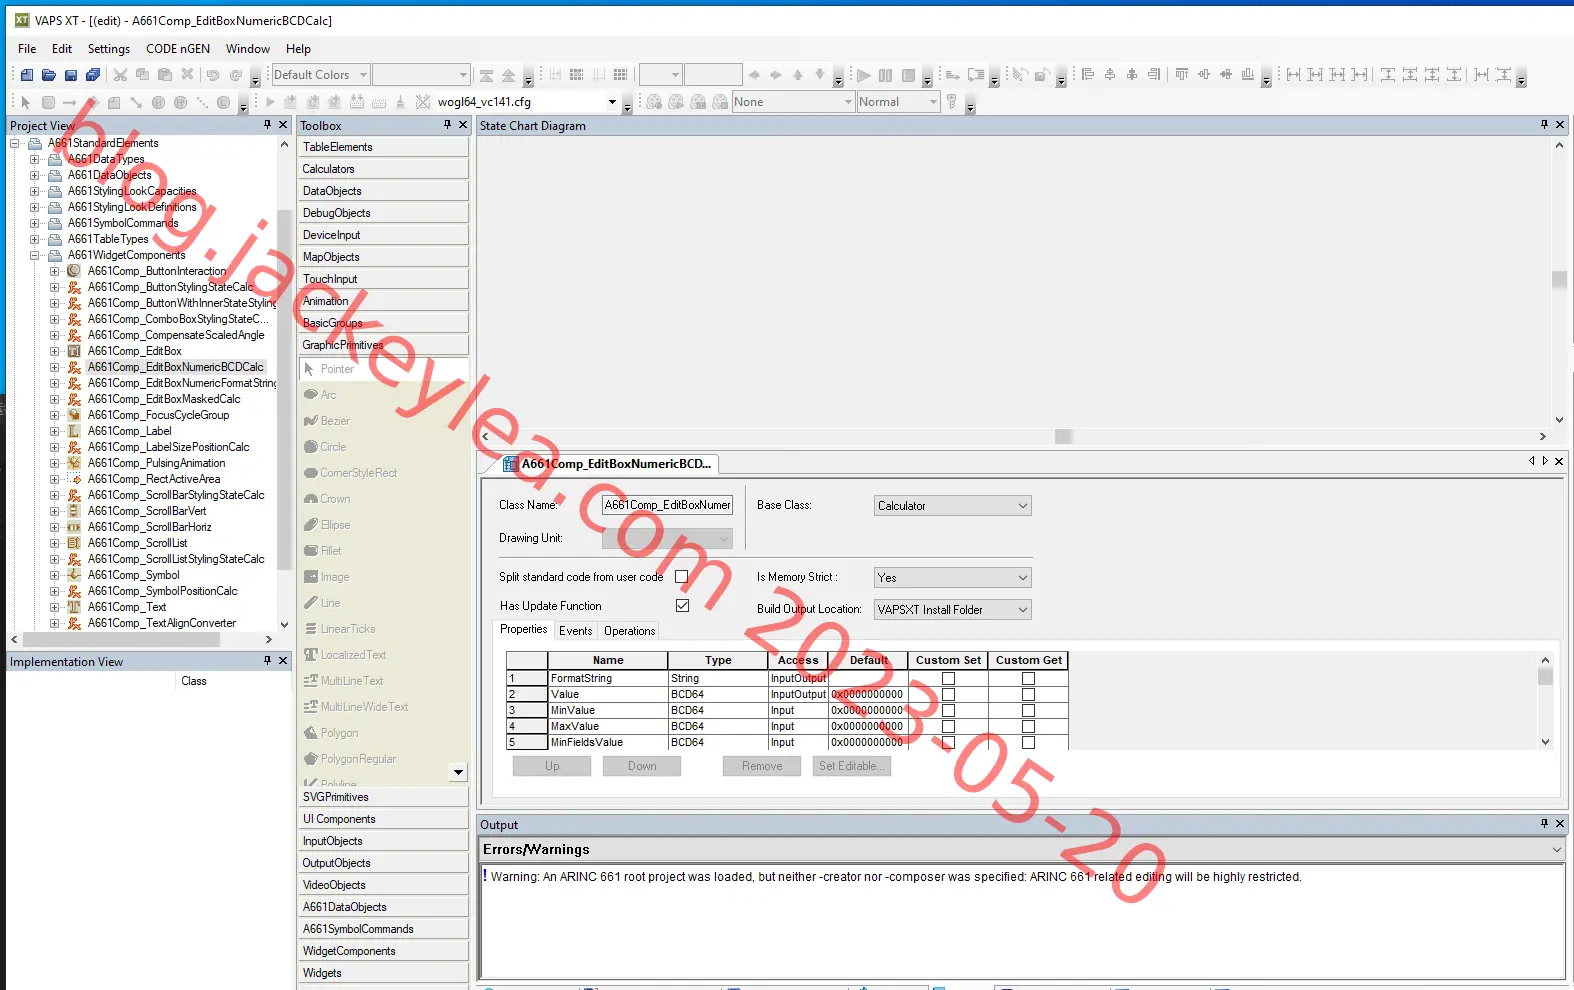The image size is (1574, 990).
Task: Click the Open folder toolbar icon
Action: (x=49, y=75)
